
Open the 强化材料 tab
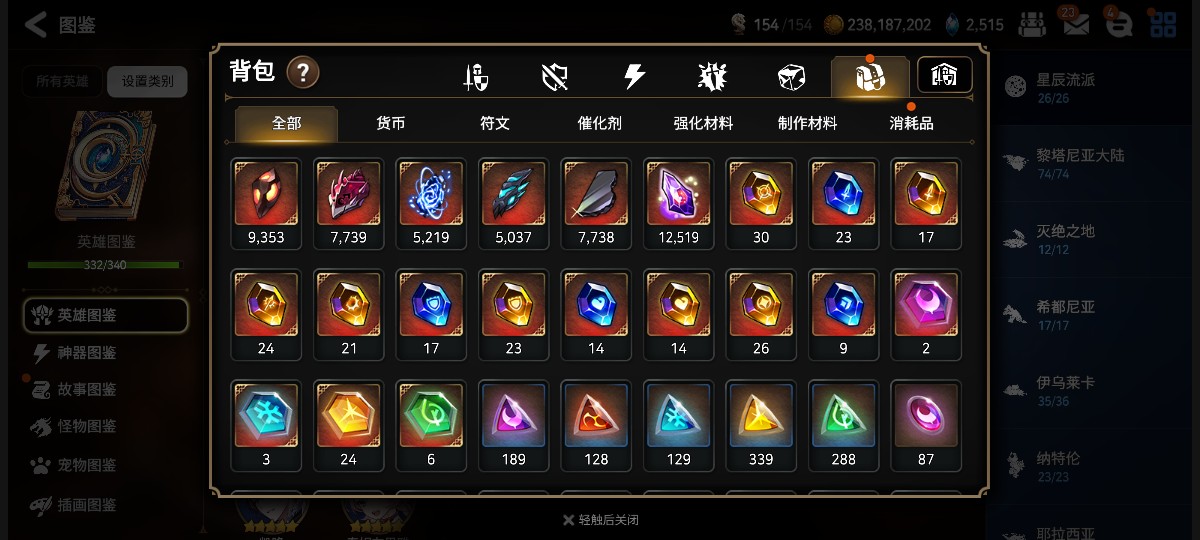[703, 124]
